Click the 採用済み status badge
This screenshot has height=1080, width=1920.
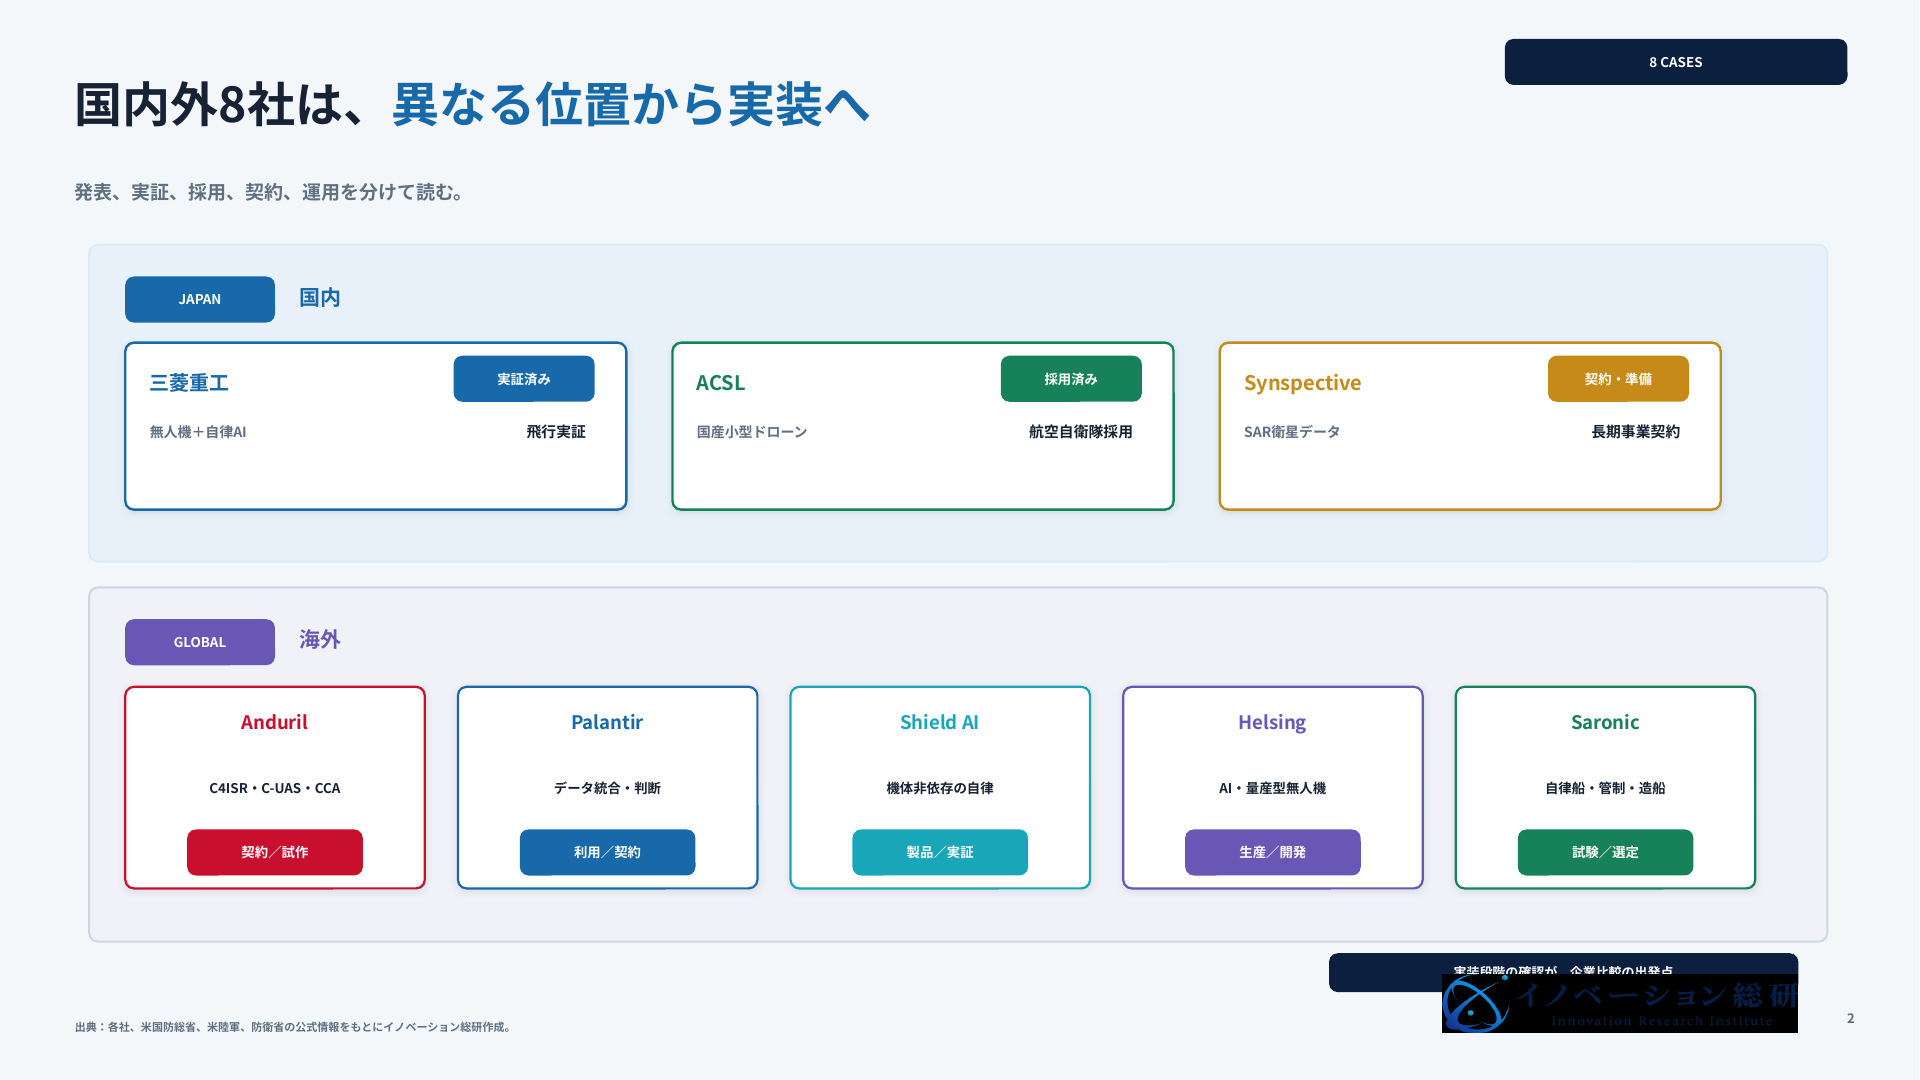click(1071, 379)
